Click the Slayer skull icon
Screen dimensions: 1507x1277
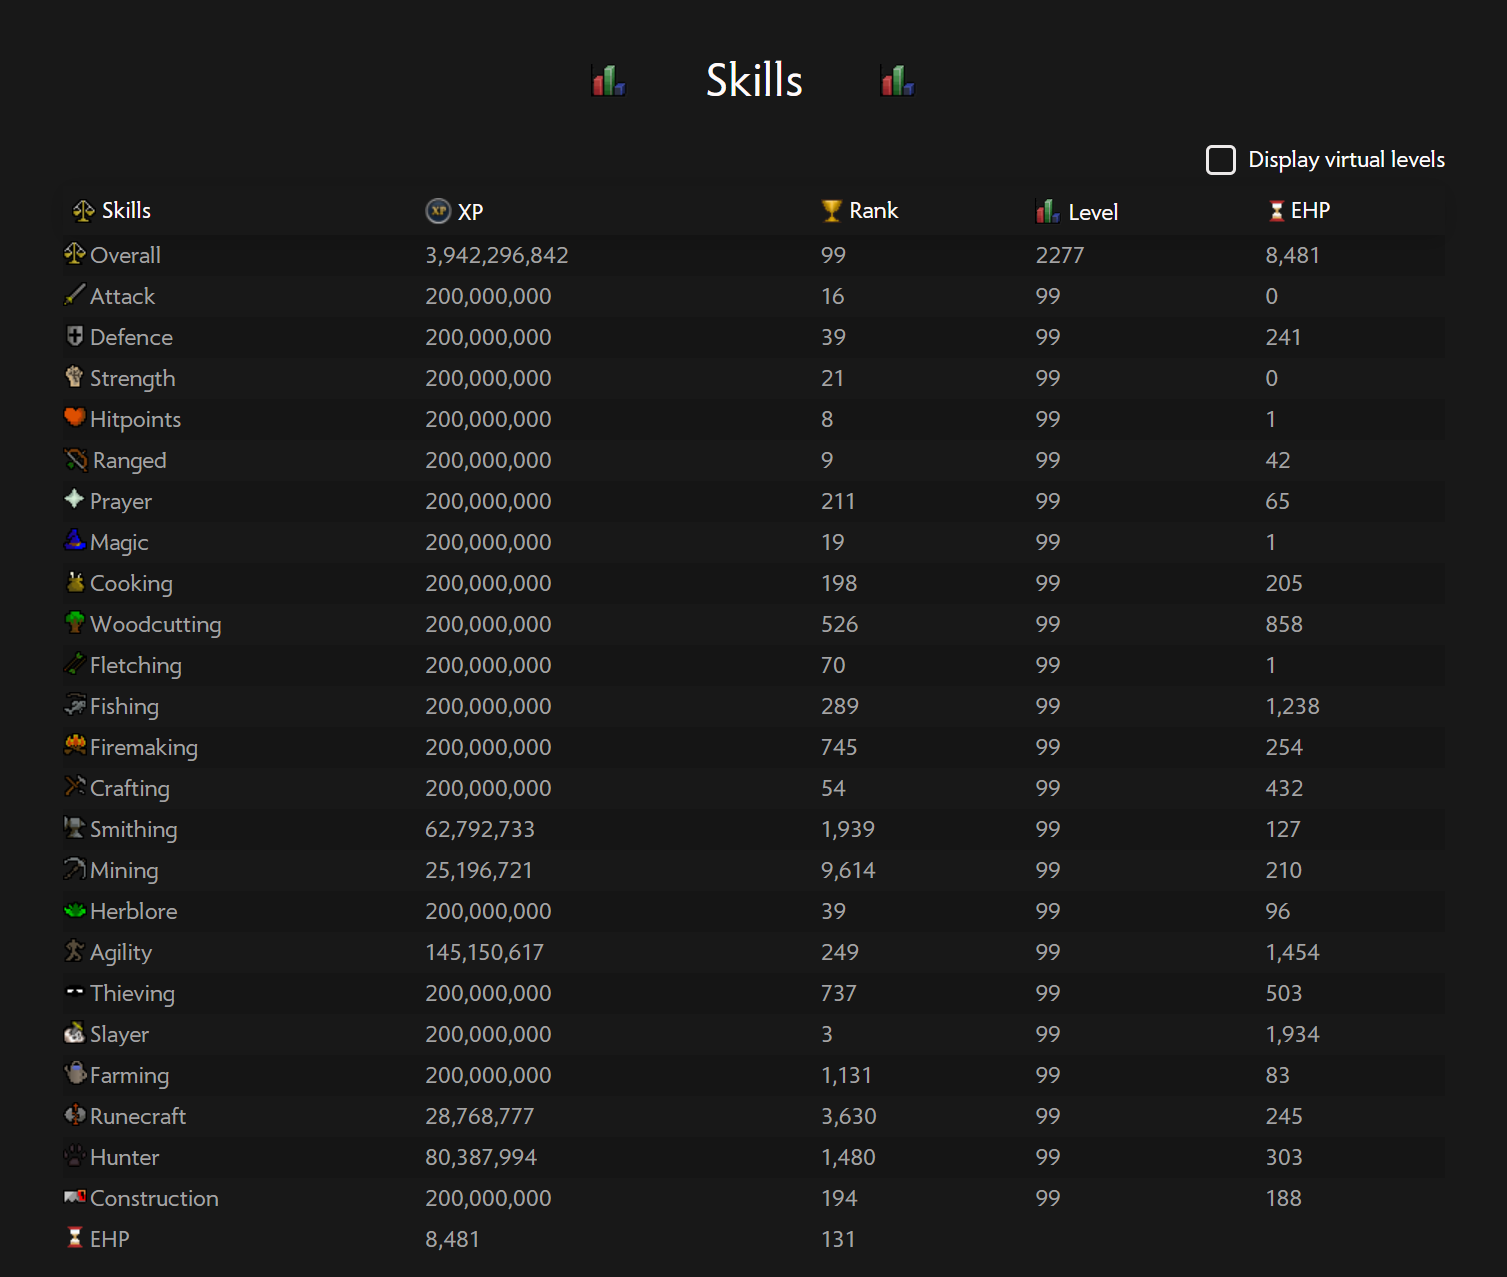pyautogui.click(x=75, y=1033)
